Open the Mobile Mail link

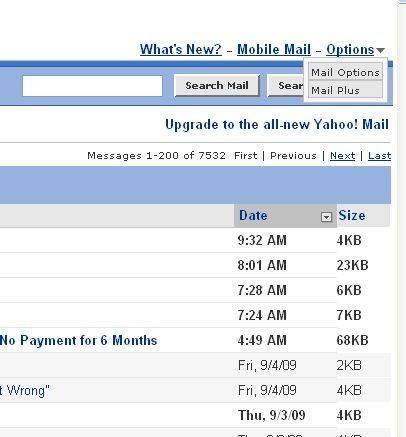274,49
